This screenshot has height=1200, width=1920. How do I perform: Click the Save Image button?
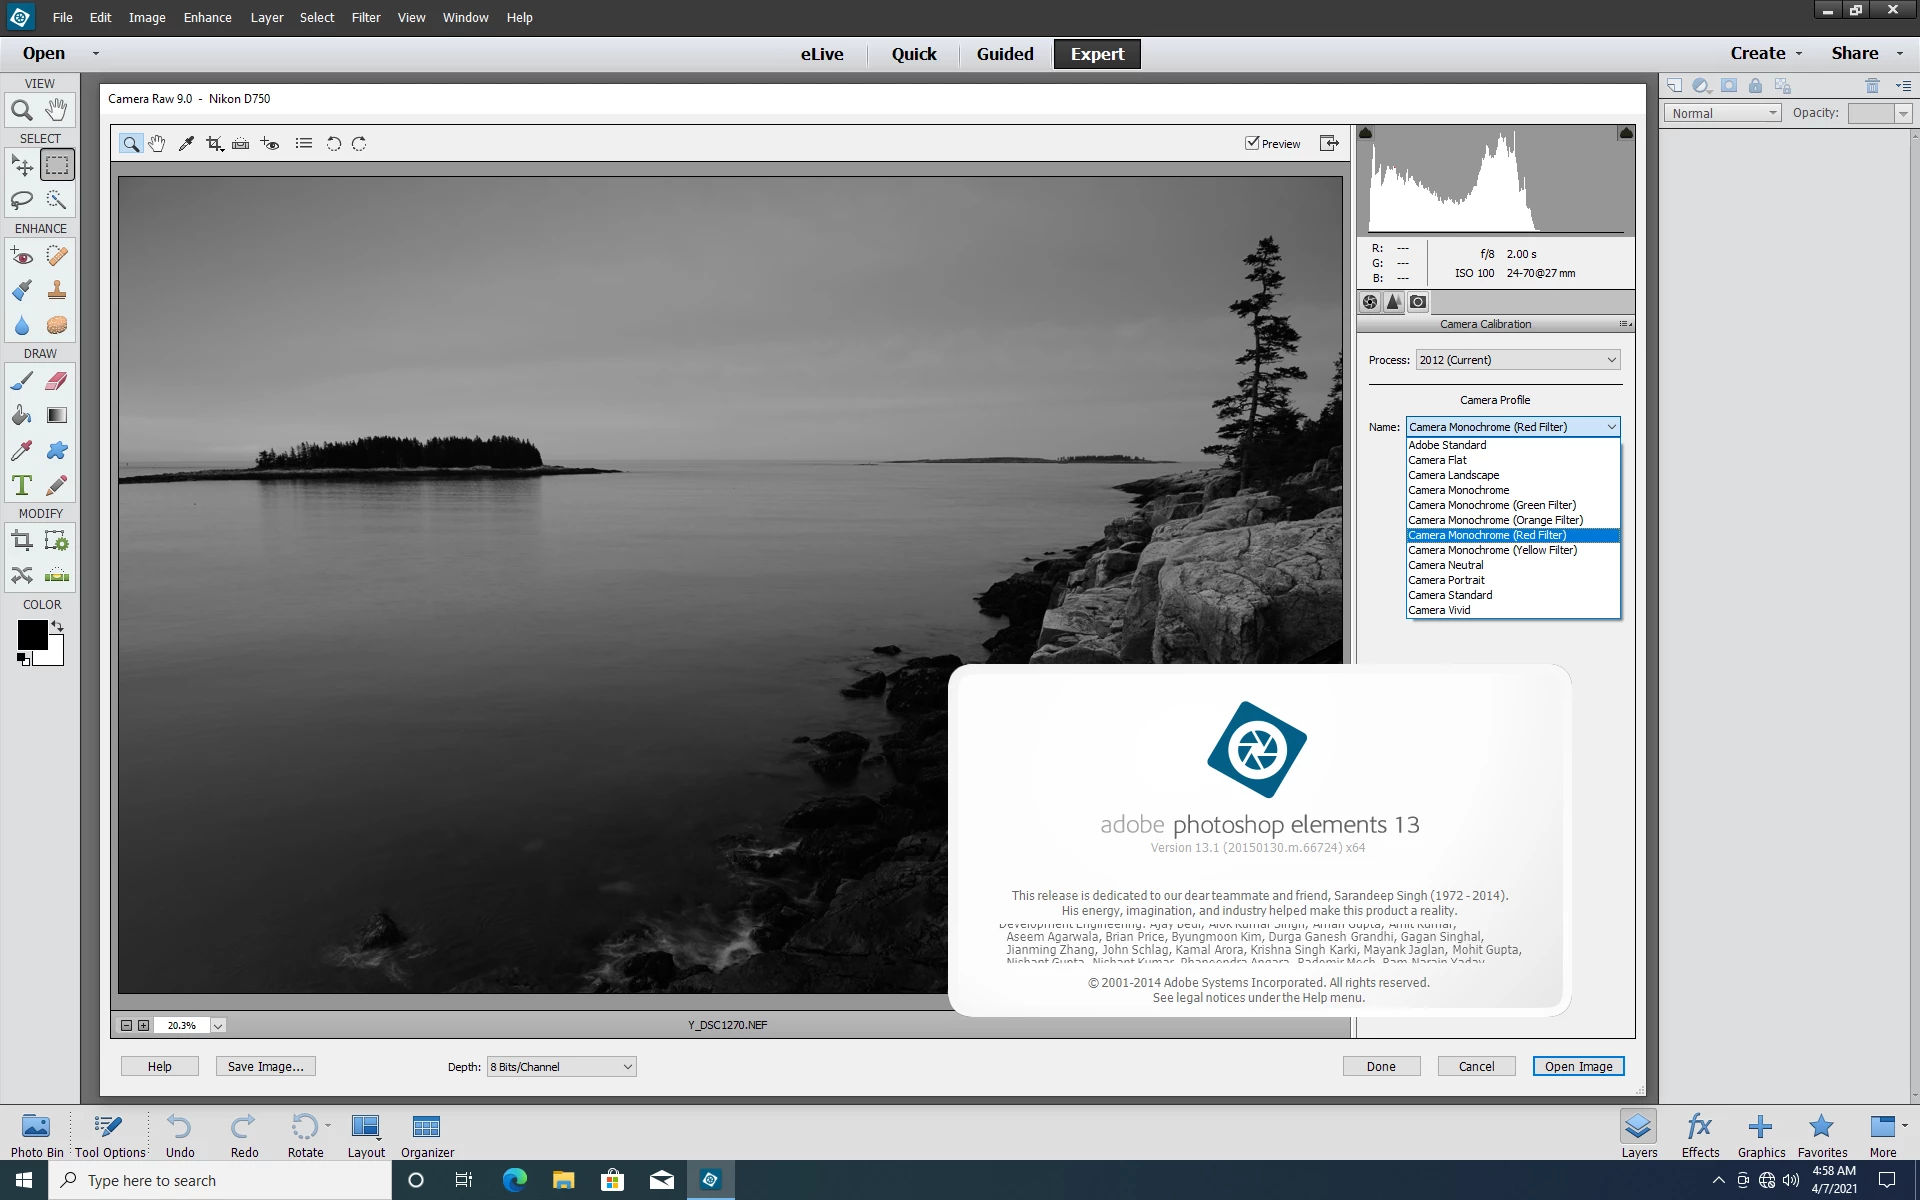(265, 1067)
